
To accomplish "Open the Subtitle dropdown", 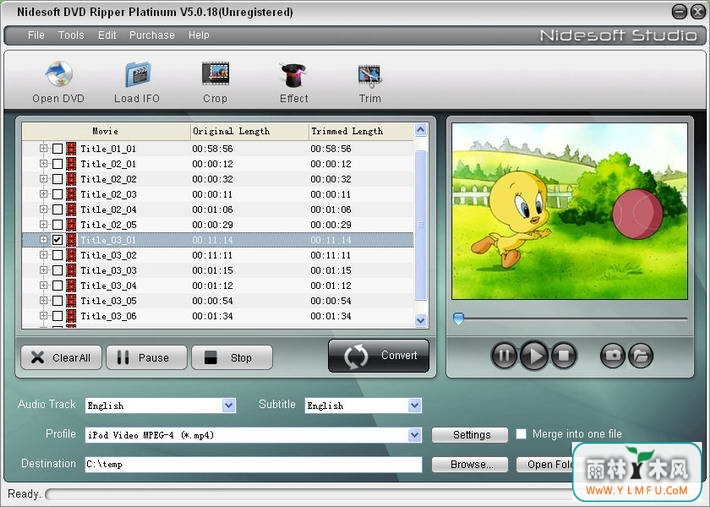I will [414, 405].
